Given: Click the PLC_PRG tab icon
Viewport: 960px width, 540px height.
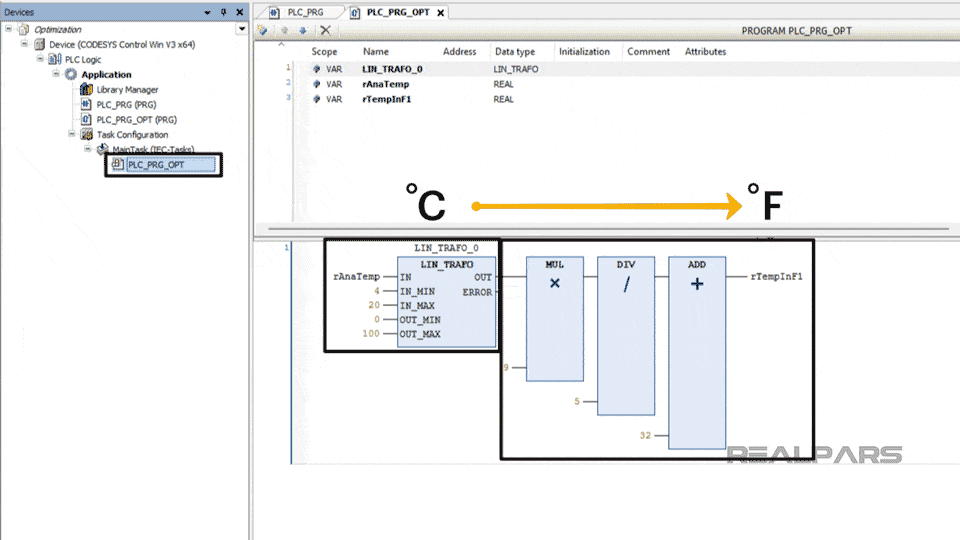Looking at the screenshot, I should pos(275,12).
